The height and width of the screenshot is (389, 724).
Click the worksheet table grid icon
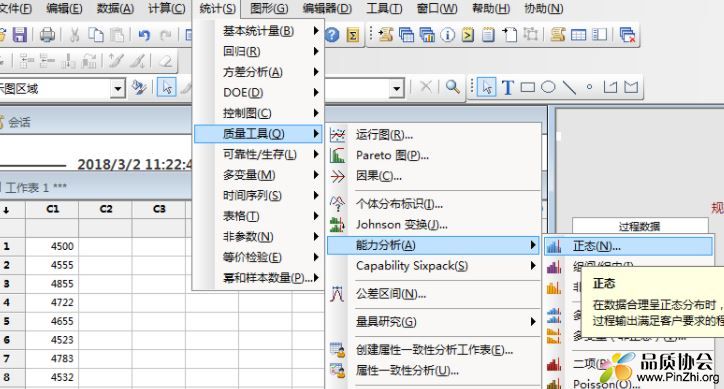click(x=579, y=35)
